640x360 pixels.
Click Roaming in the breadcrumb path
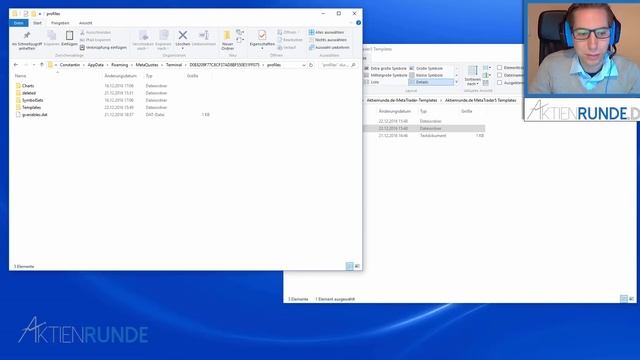120,65
